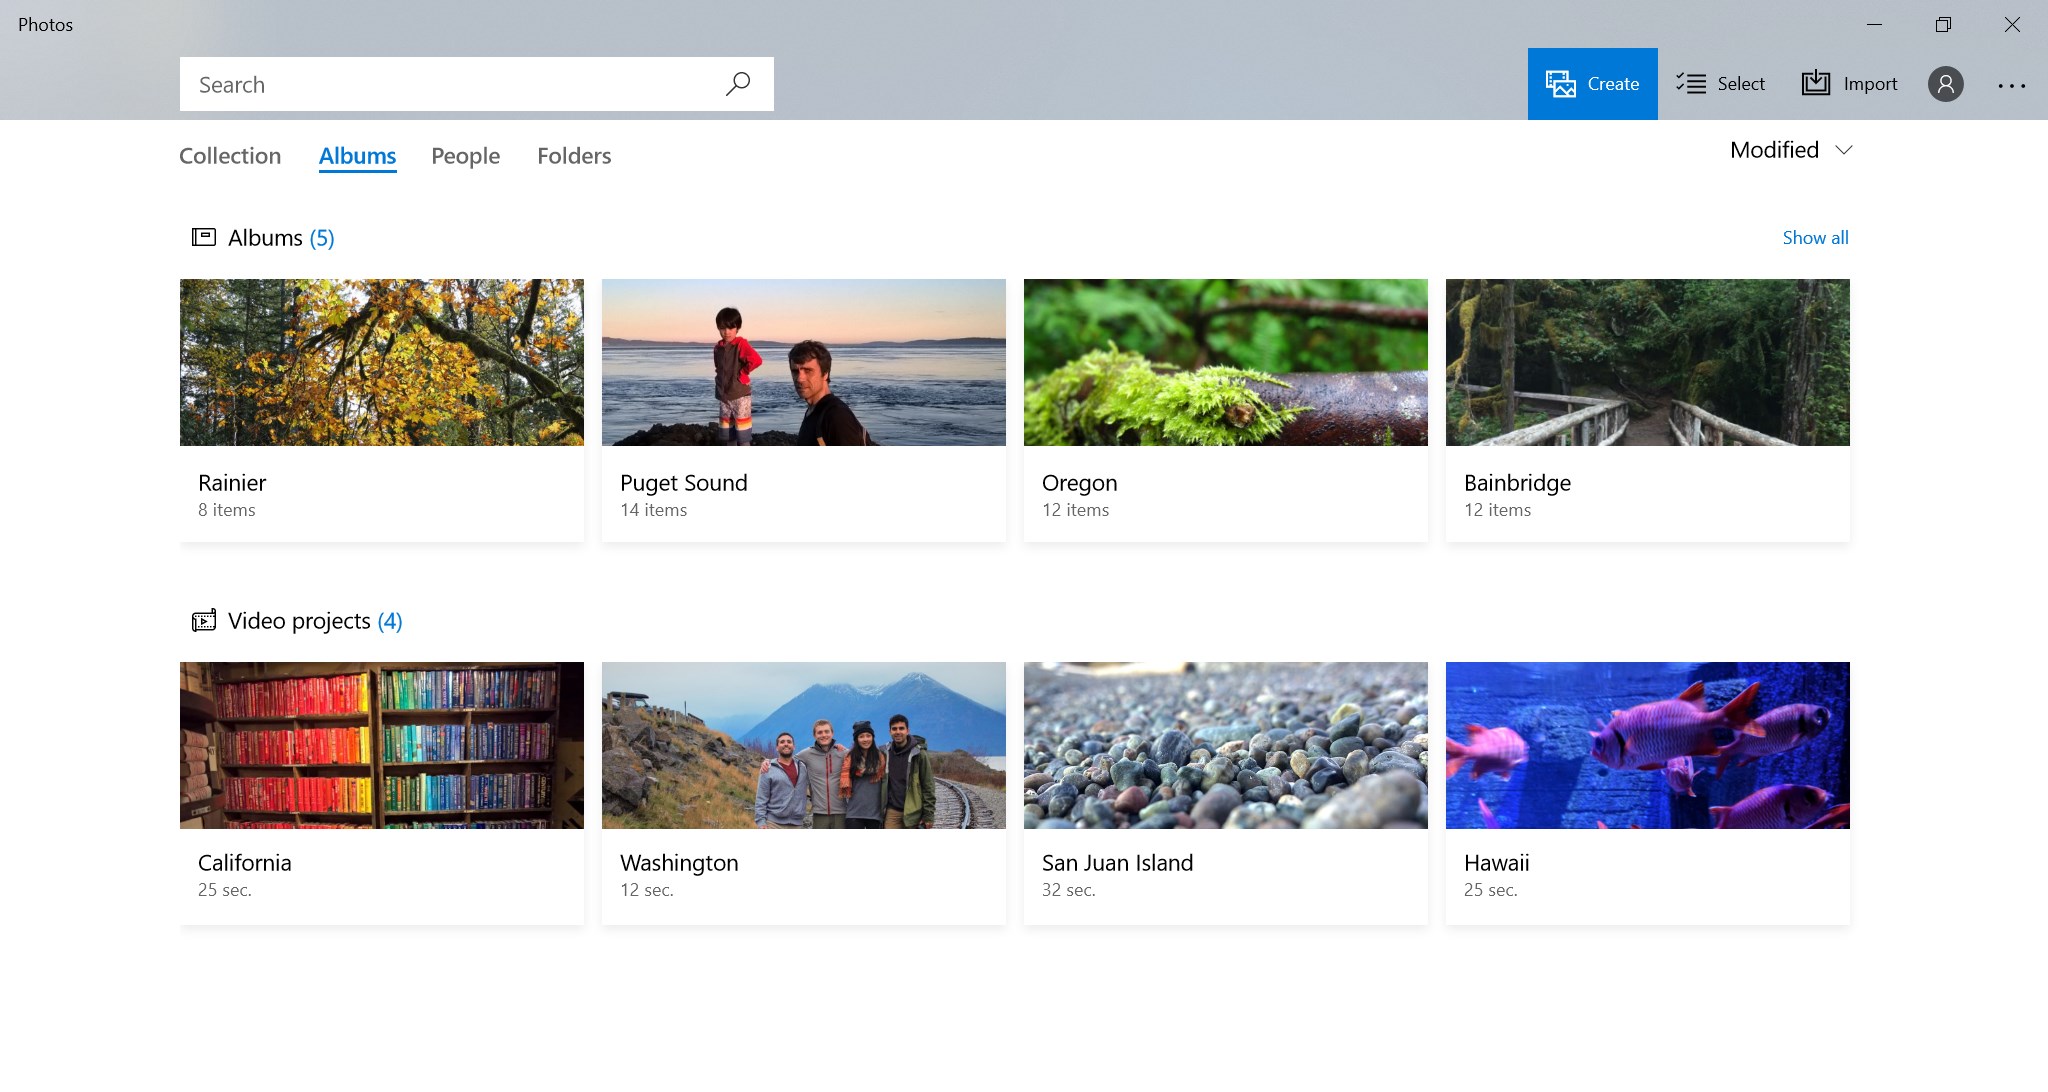Click the search magnifier icon
This screenshot has width=2048, height=1092.
(x=737, y=83)
